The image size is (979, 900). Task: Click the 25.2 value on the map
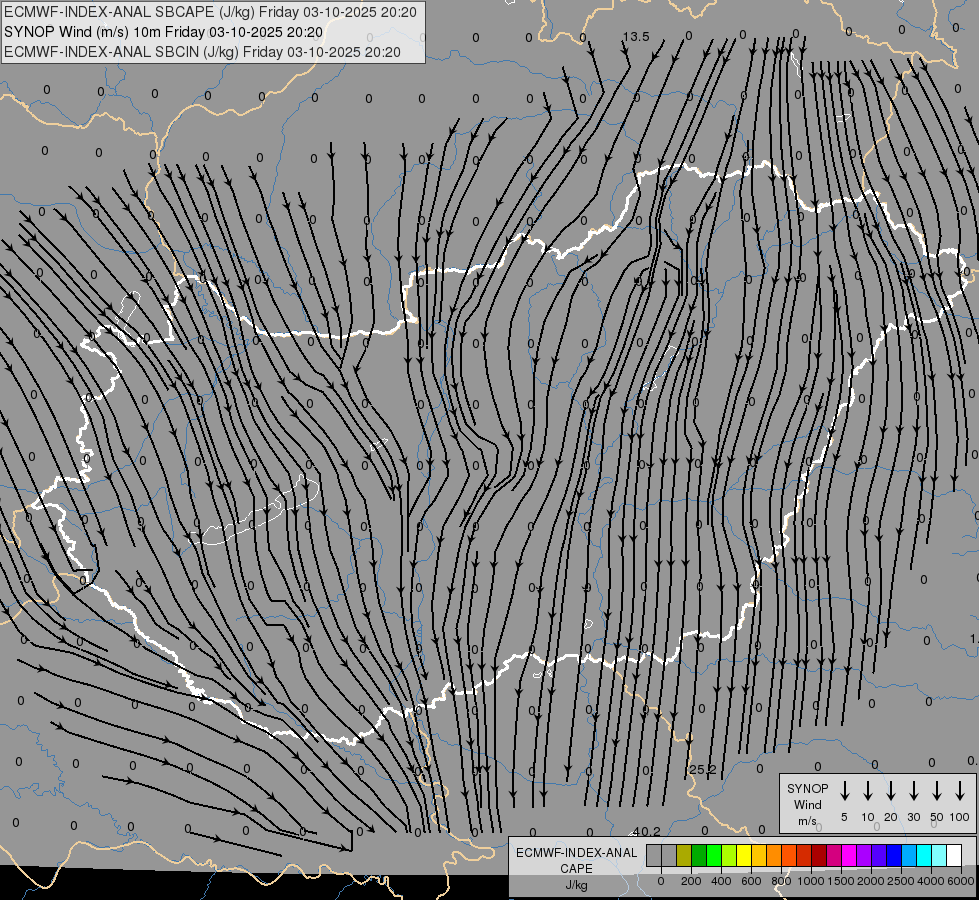[x=703, y=769]
